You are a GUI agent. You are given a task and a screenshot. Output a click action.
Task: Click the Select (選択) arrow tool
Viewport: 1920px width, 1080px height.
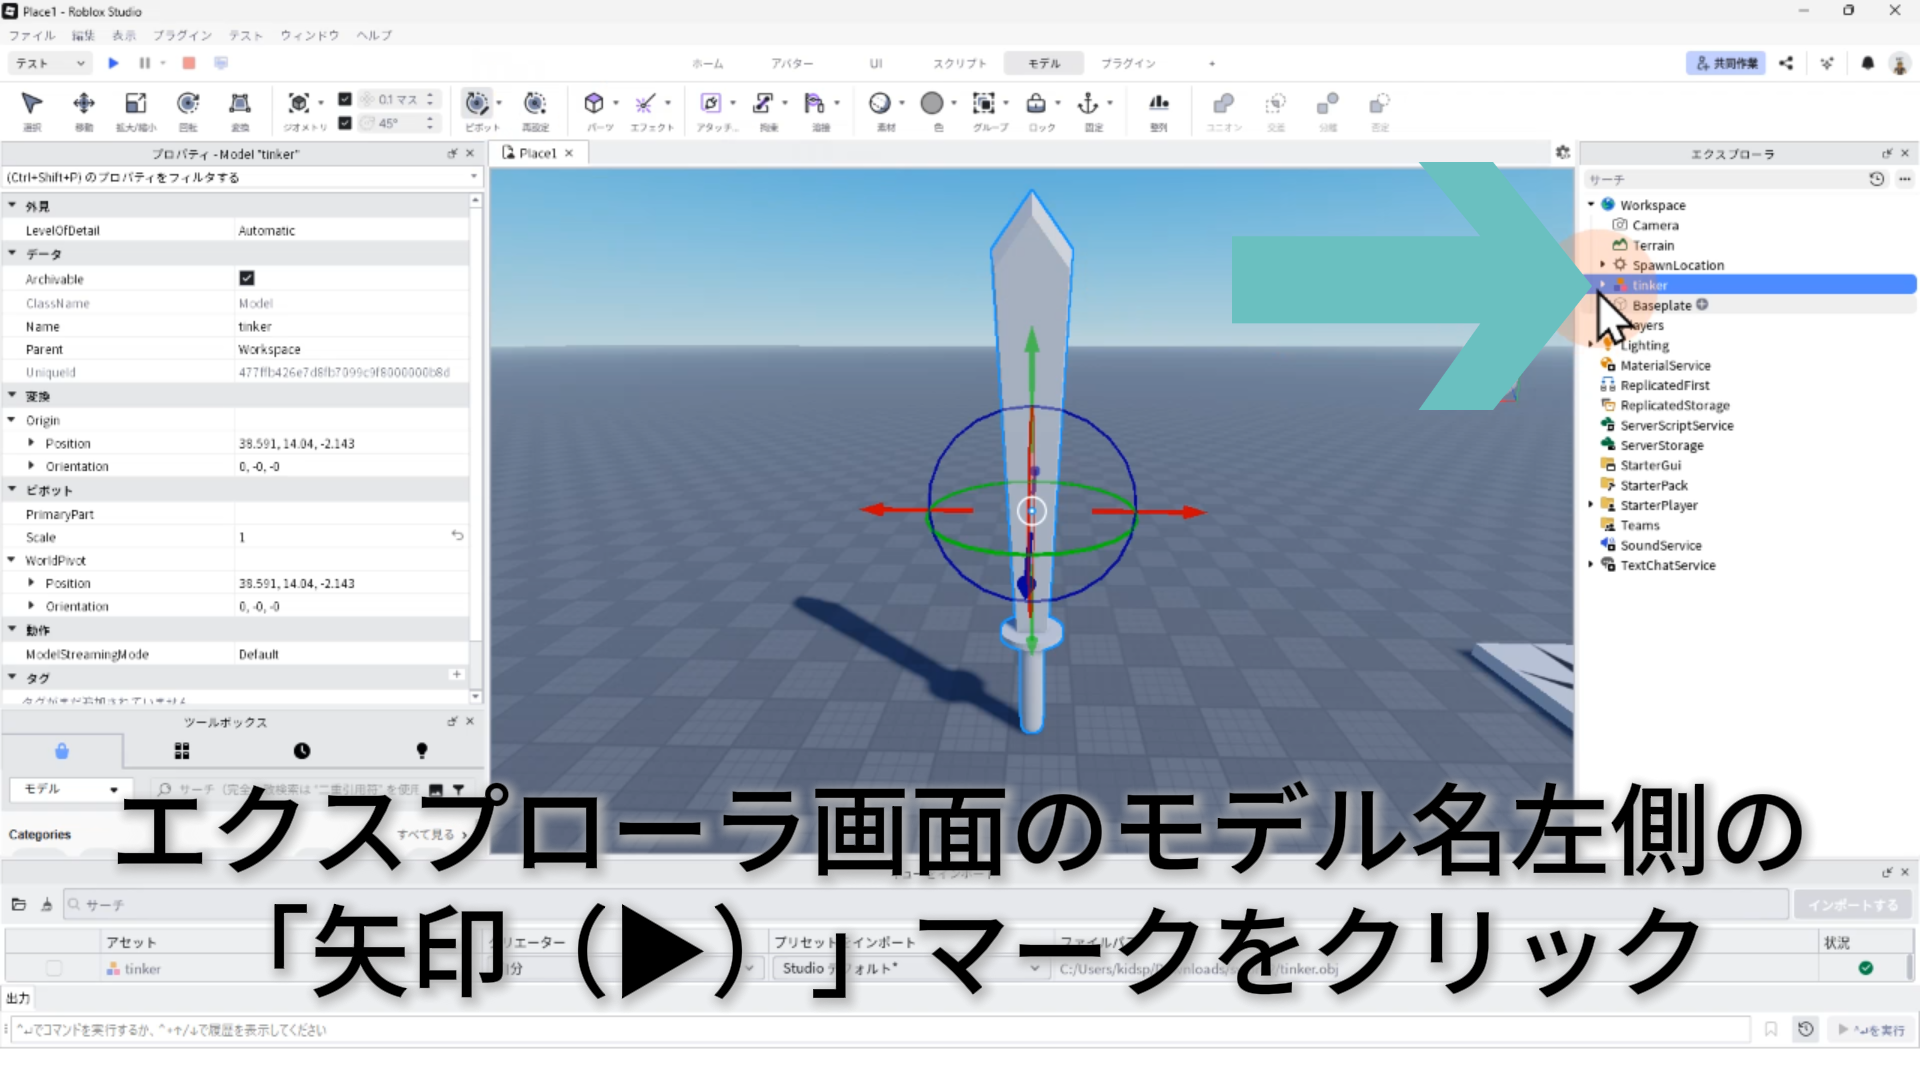point(32,104)
